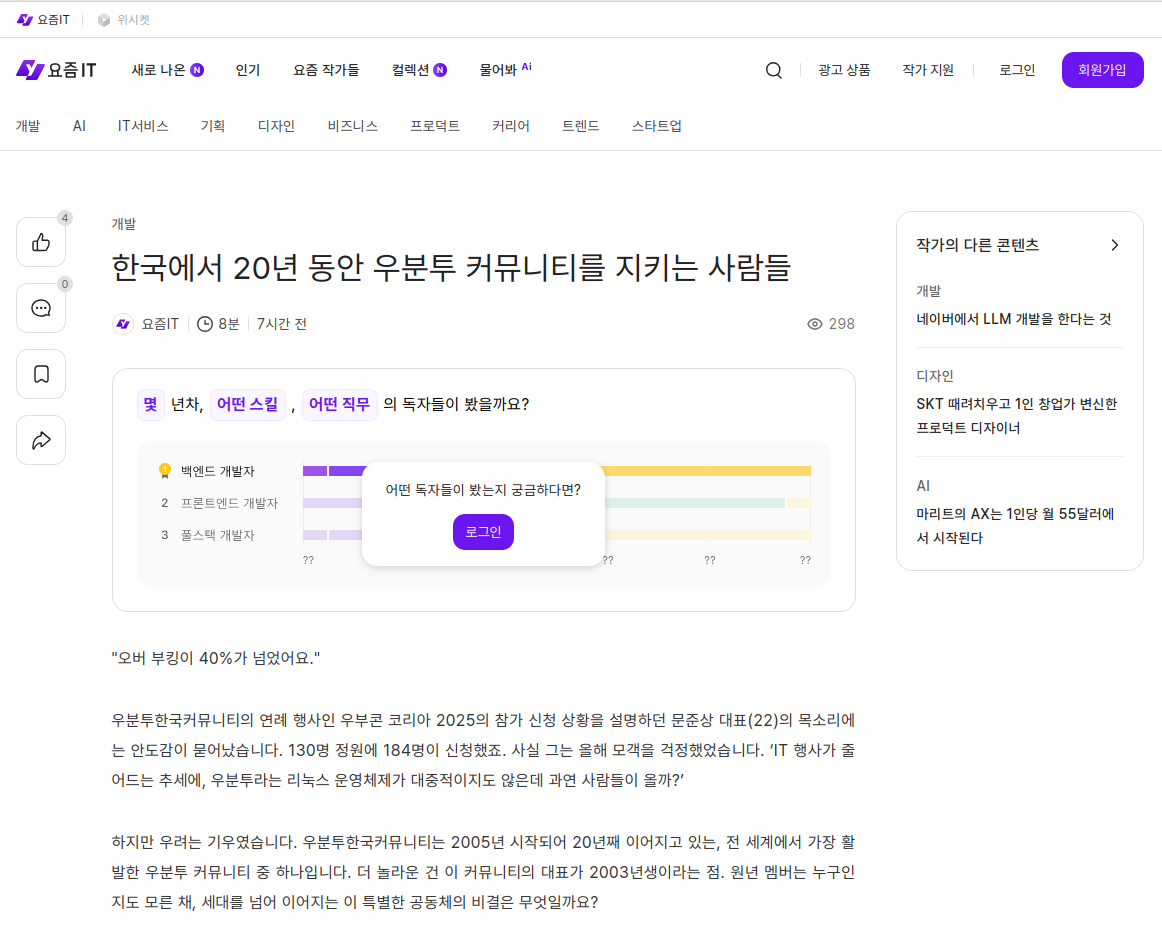1162x934 pixels.
Task: Click 로그인 button in reader stats popup
Action: click(x=483, y=531)
